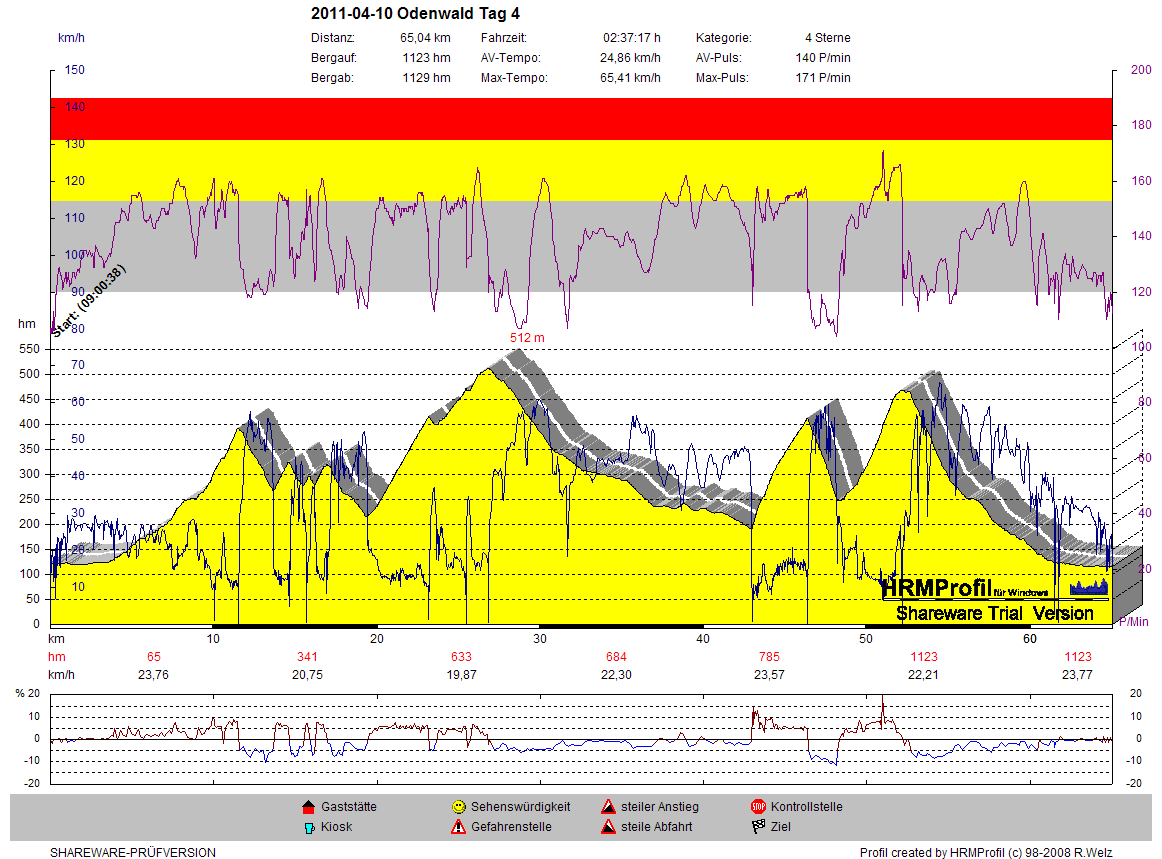Screen dimensions: 1162x859
Task: Click the Distanz value 65,04 km
Action: (425, 38)
